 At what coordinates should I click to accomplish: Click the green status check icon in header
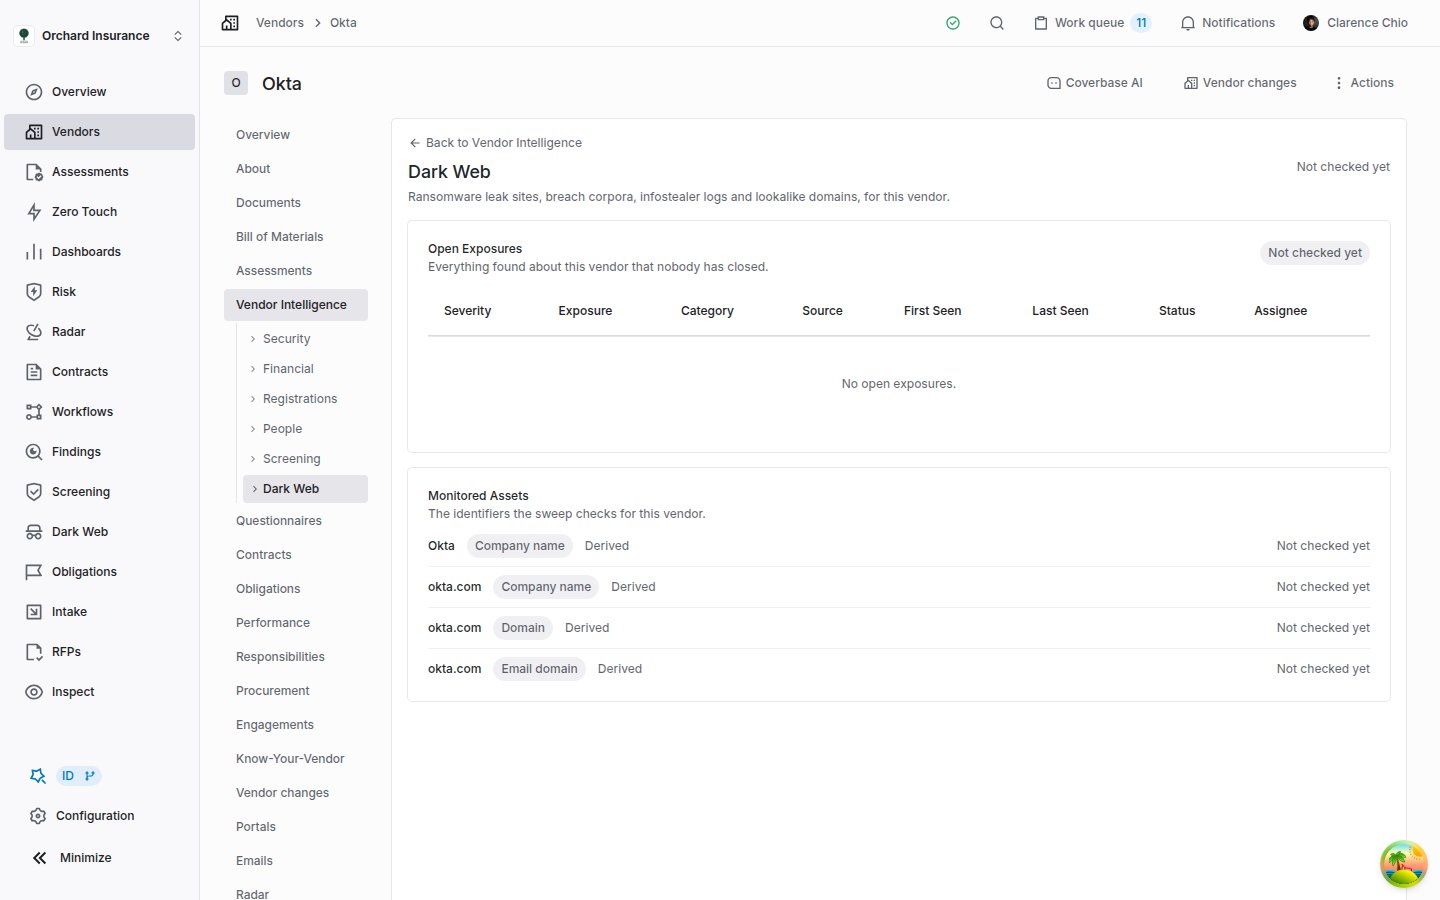pos(953,23)
